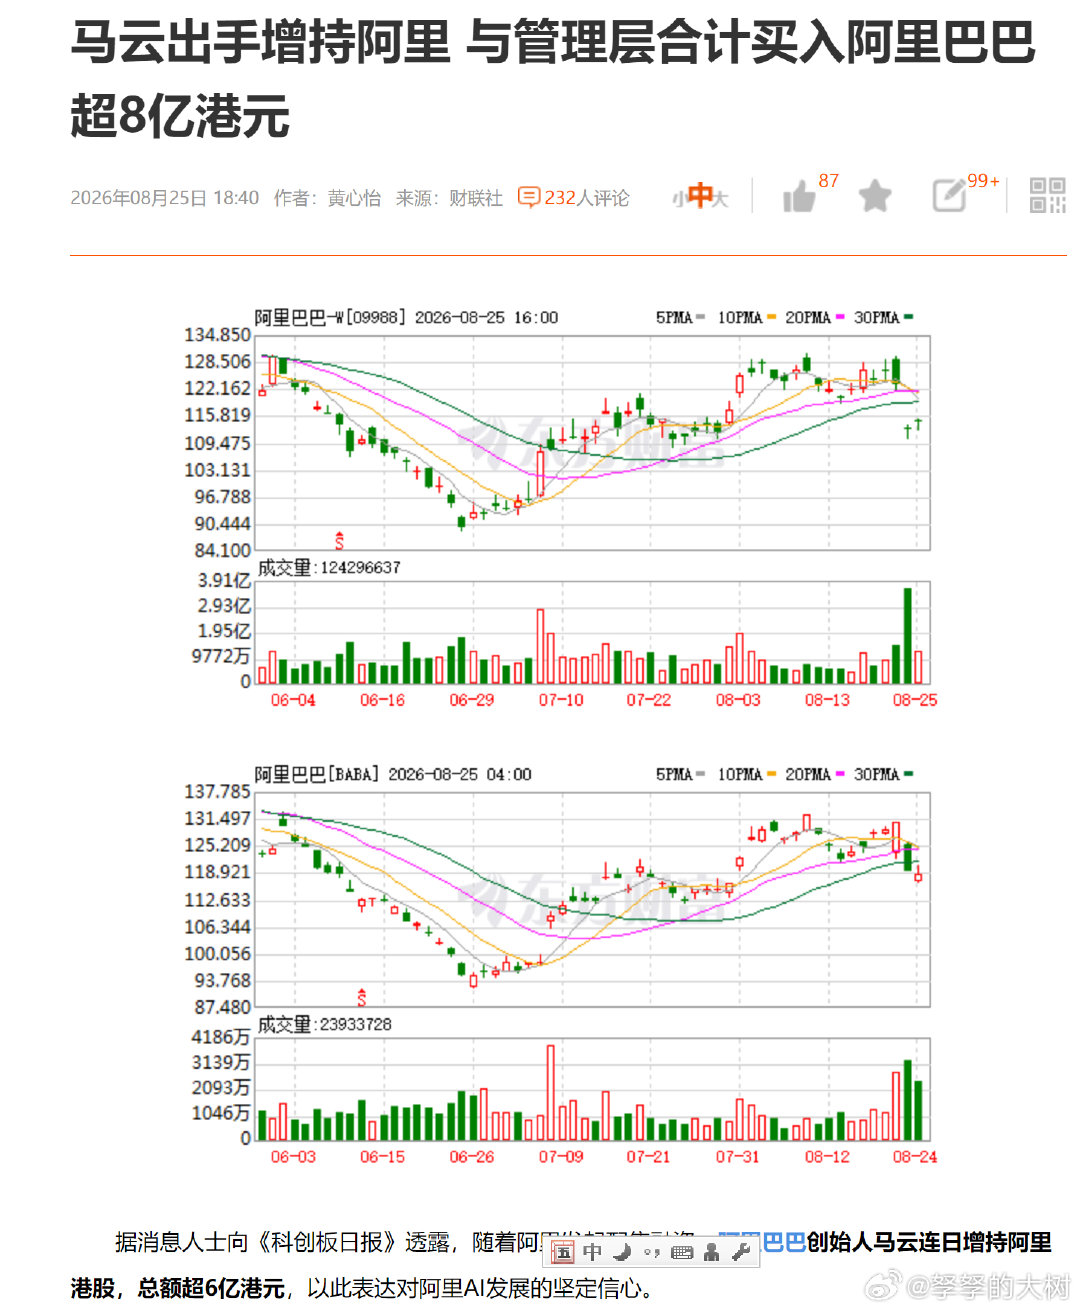
Task: Click 10PMA legend in the 09988 chart
Action: (746, 317)
